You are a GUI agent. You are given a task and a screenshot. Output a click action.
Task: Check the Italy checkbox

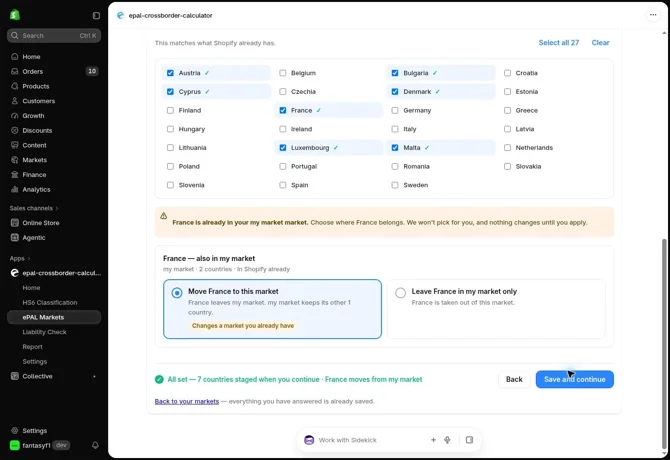[395, 129]
